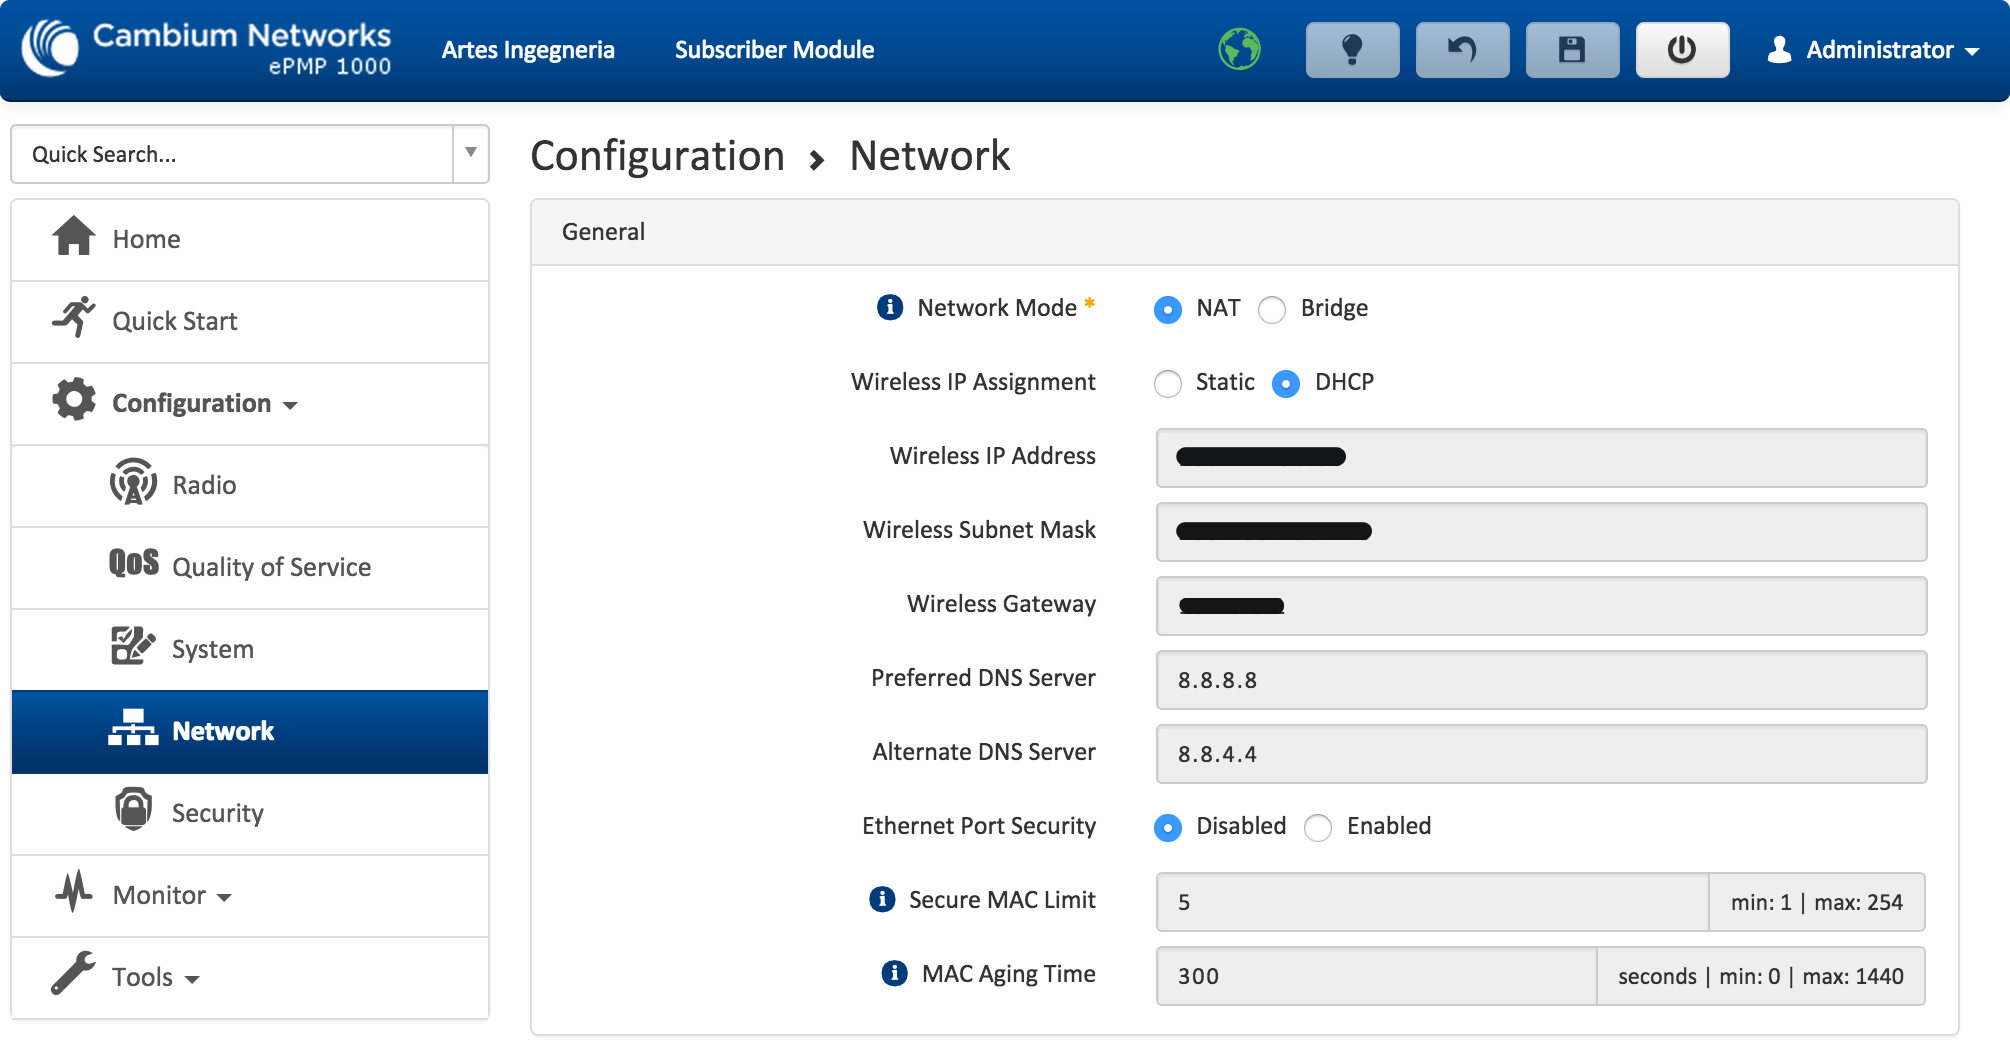The width and height of the screenshot is (2010, 1054).
Task: Collapse the Configuration menu section
Action: [290, 406]
